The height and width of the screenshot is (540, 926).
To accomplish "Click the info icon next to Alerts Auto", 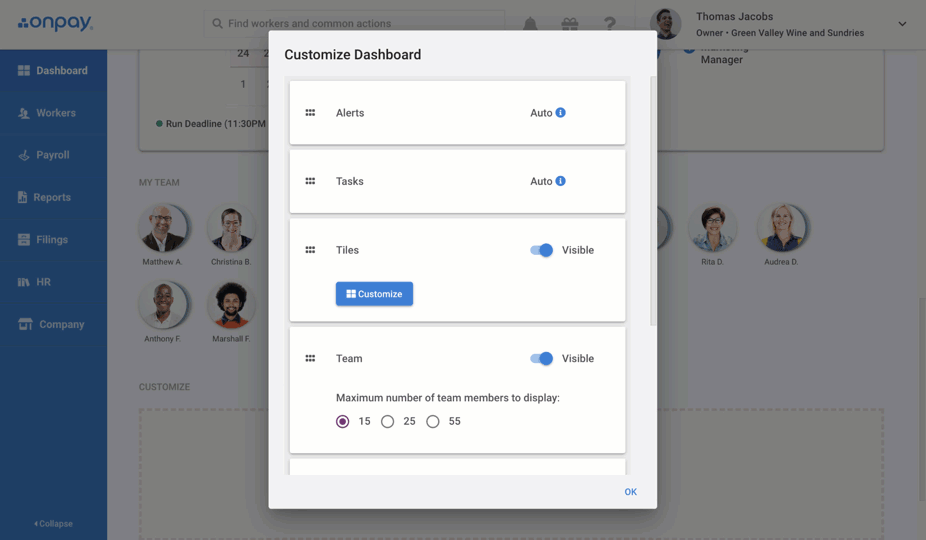I will (561, 113).
